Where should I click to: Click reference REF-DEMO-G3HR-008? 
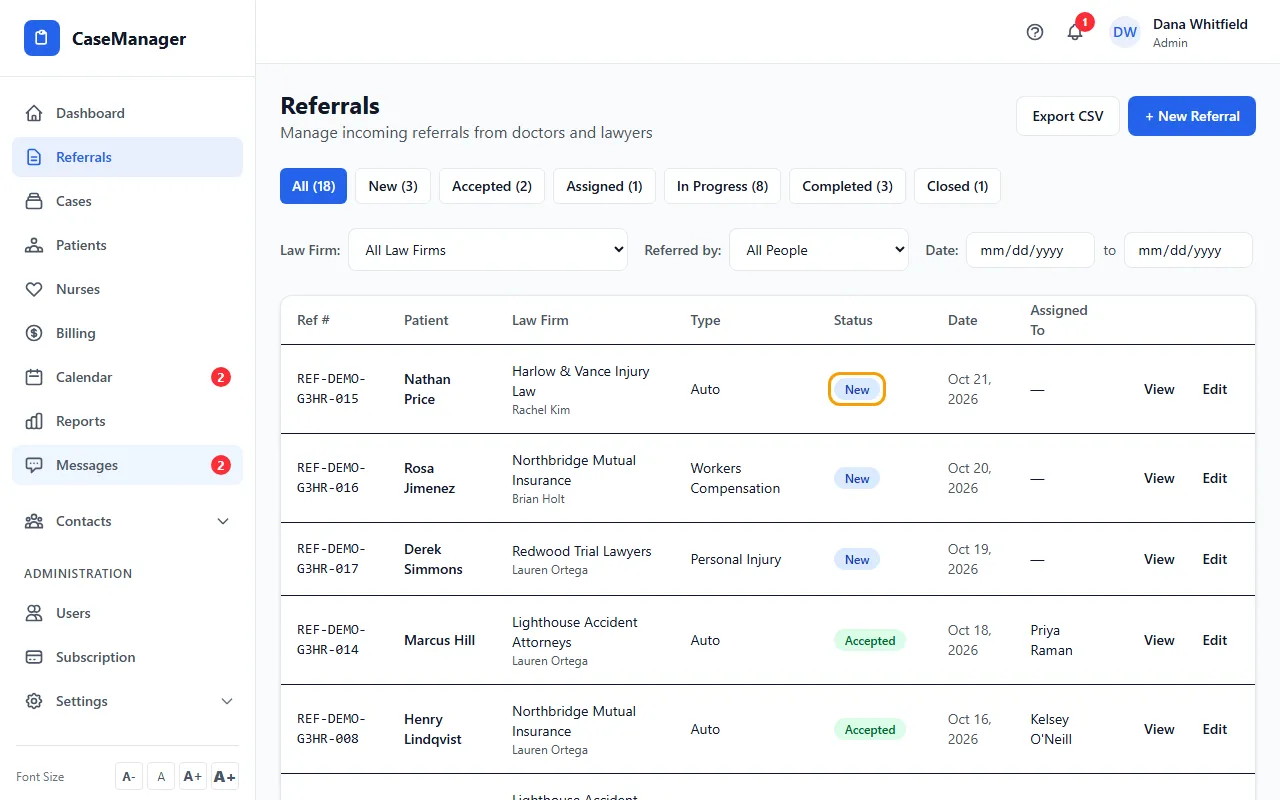coord(331,729)
